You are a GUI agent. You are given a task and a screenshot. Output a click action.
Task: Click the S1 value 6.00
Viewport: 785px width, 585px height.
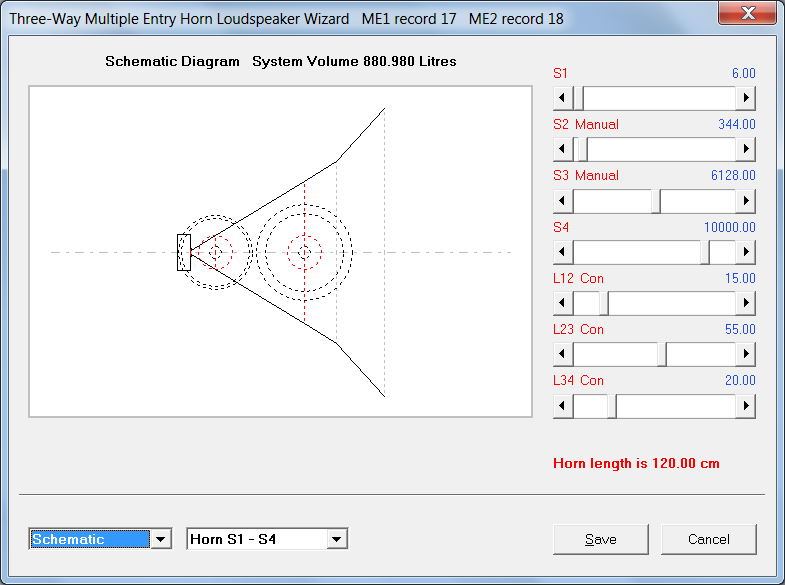pos(743,73)
